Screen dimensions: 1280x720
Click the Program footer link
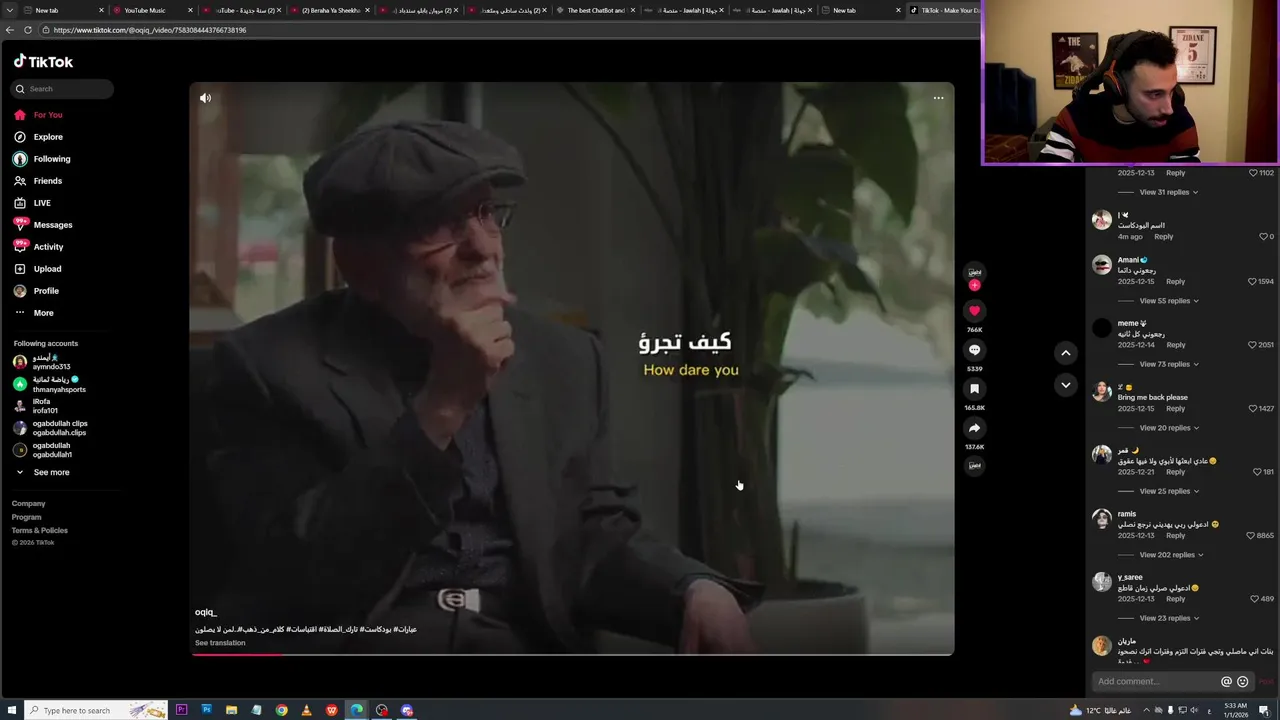[27, 517]
